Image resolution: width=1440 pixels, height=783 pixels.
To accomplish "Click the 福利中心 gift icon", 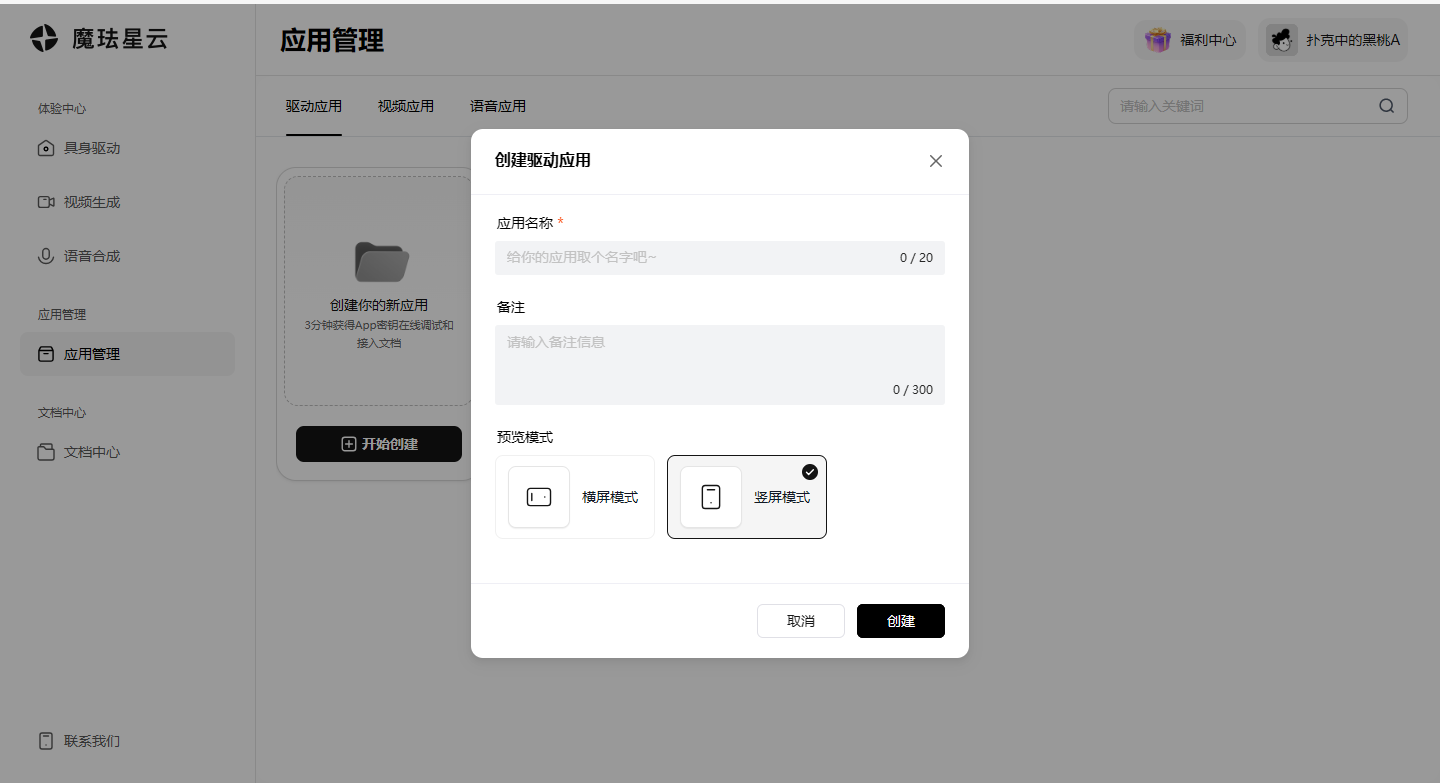I will [x=1158, y=40].
